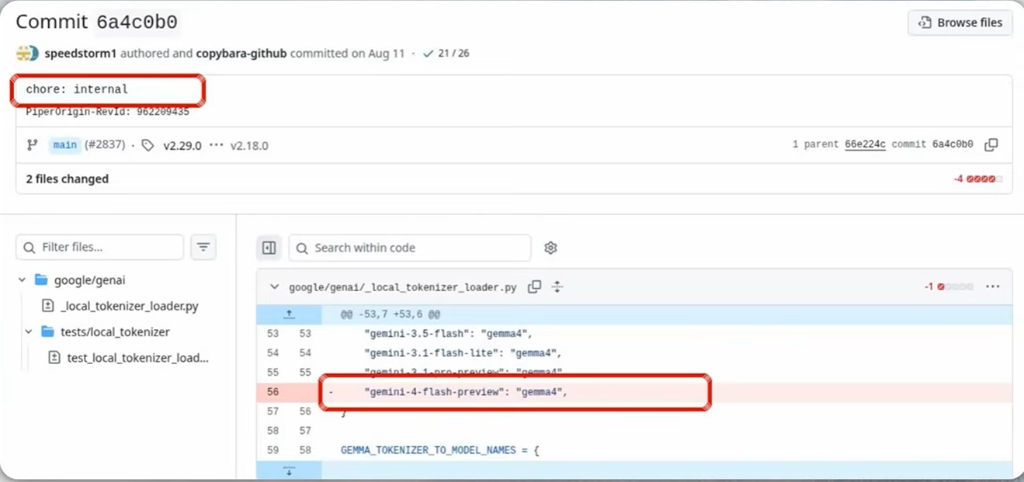This screenshot has width=1024, height=482.
Task: Click the Filter files input field
Action: [x=100, y=248]
